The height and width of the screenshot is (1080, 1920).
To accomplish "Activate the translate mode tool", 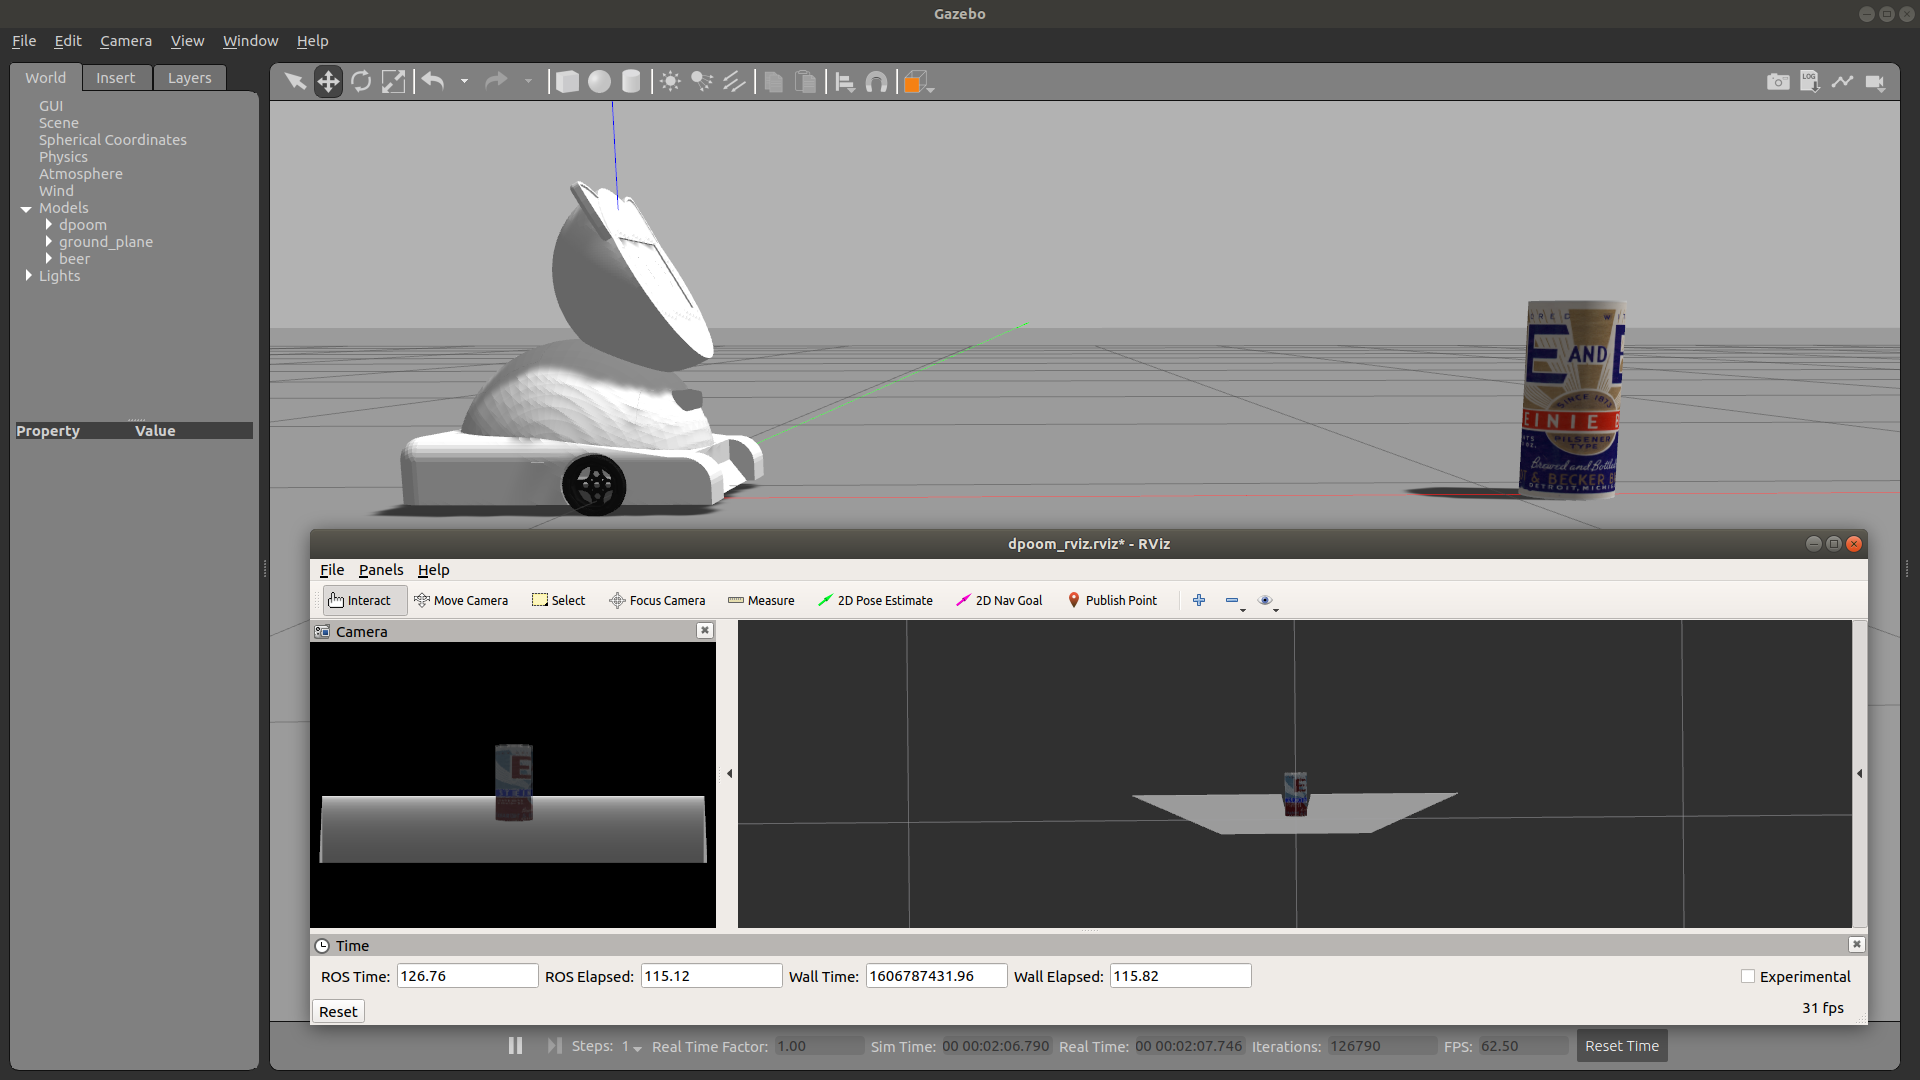I will [328, 82].
